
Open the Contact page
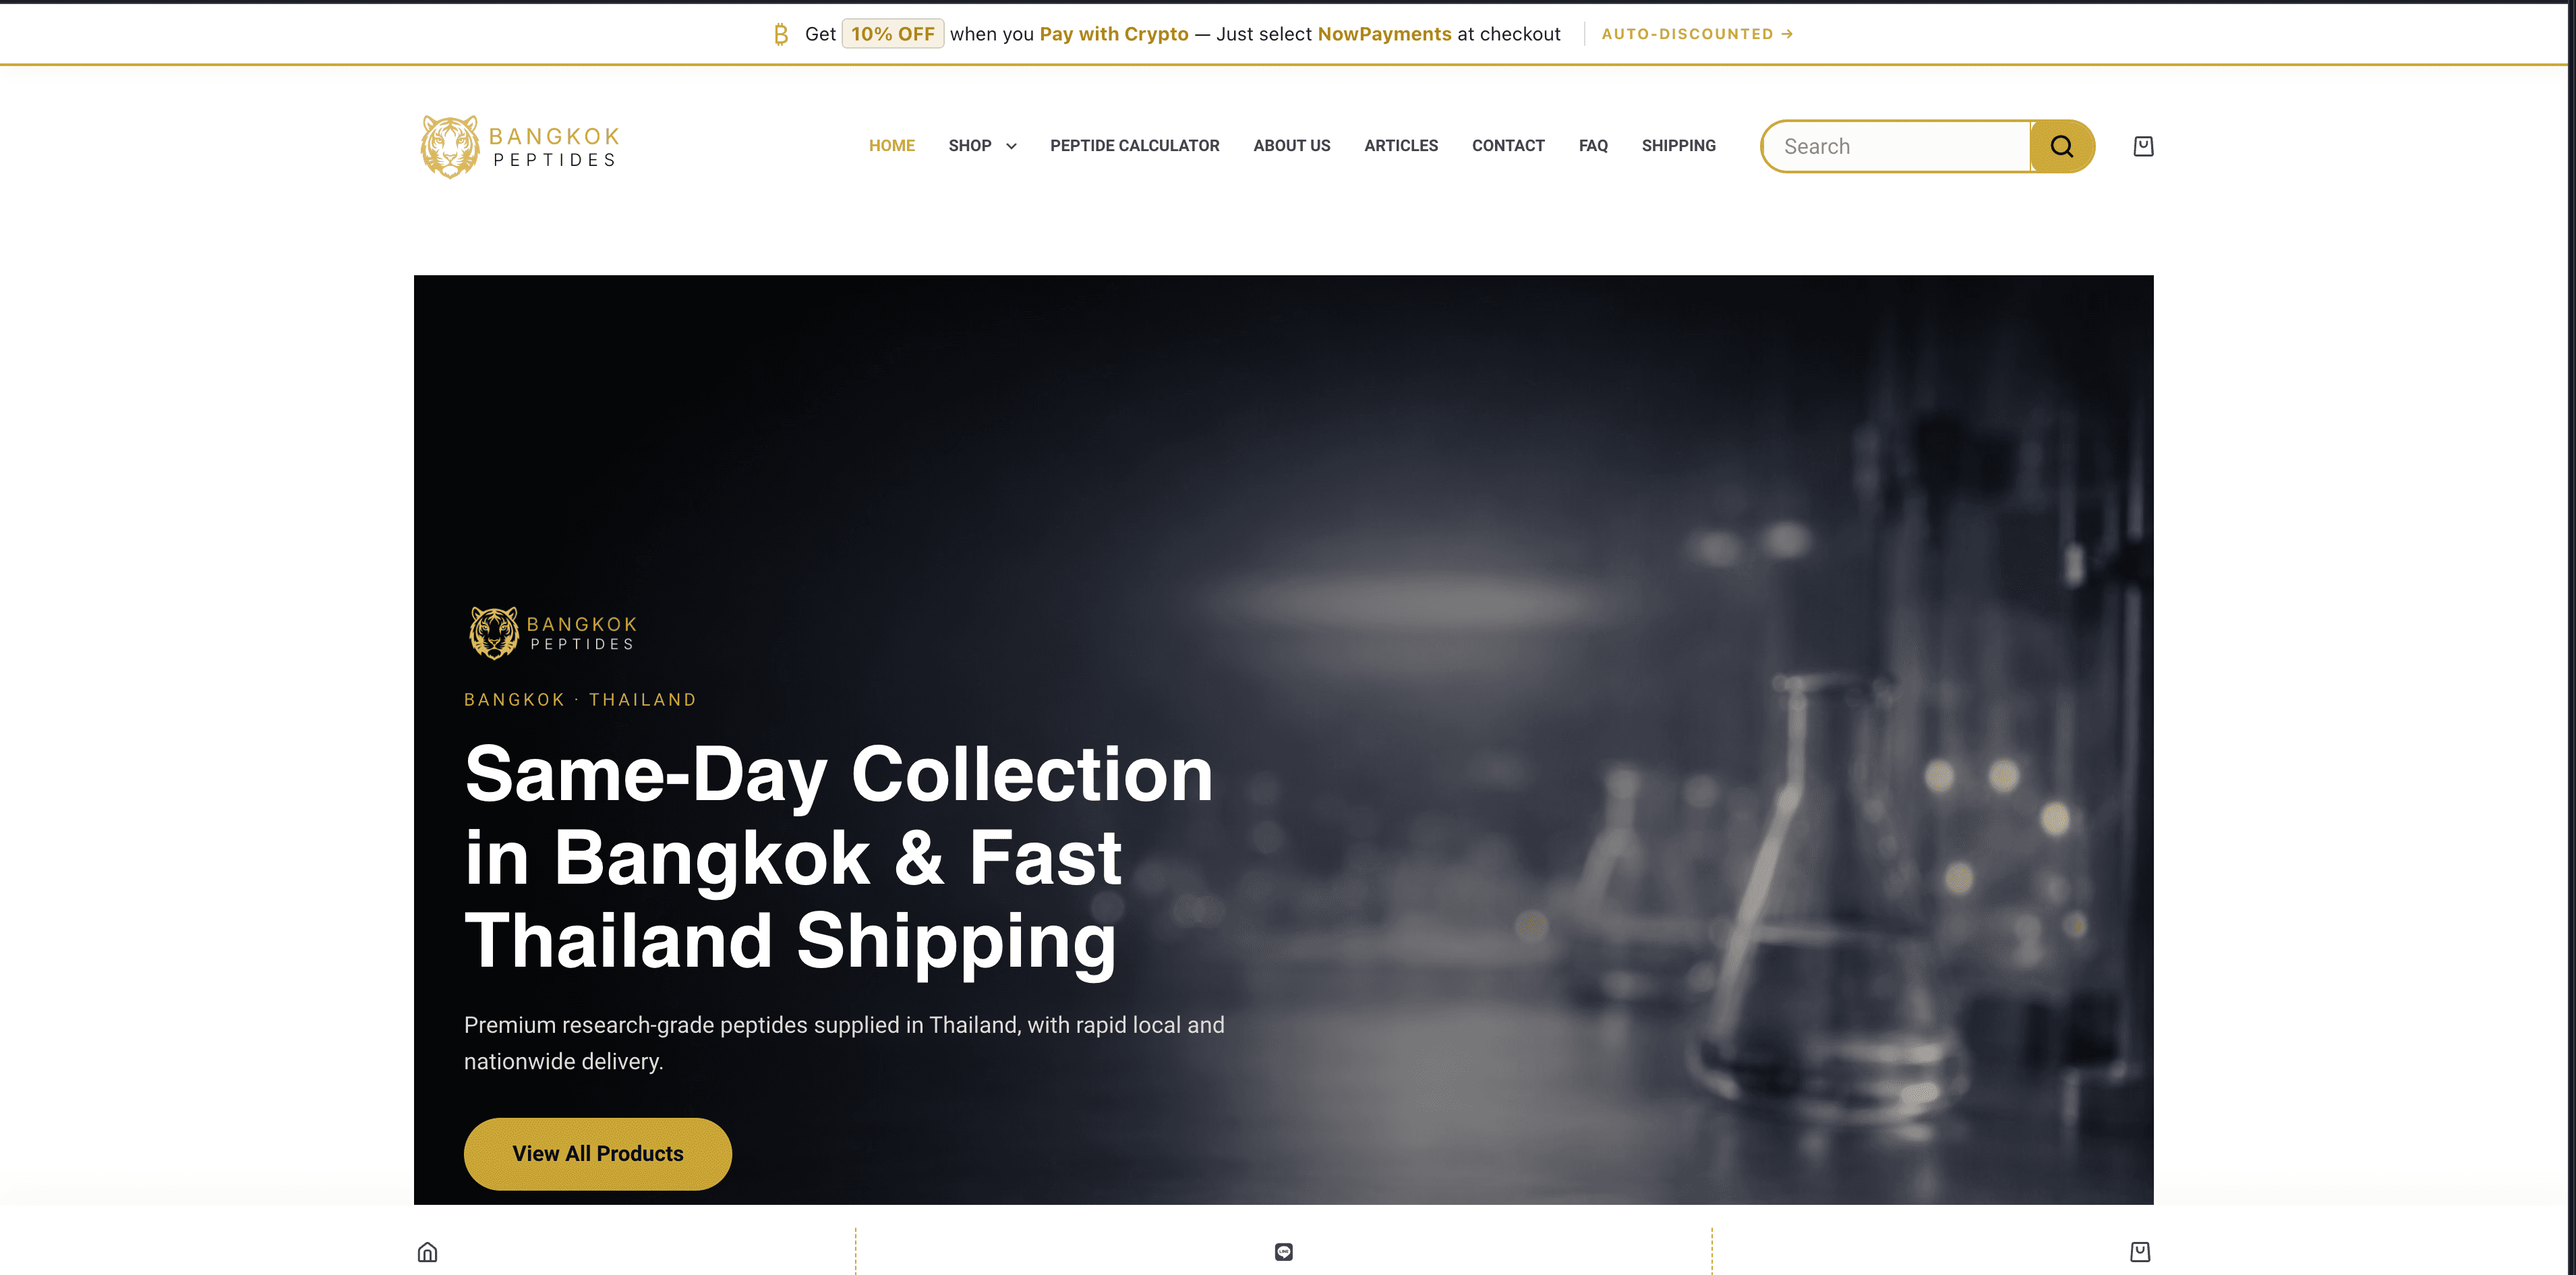click(1507, 146)
